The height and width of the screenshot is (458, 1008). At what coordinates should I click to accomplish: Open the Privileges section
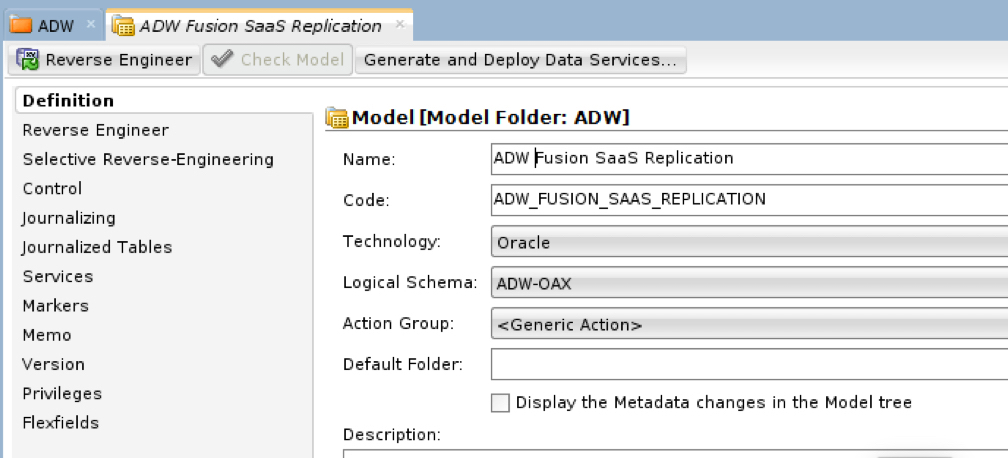[x=62, y=393]
